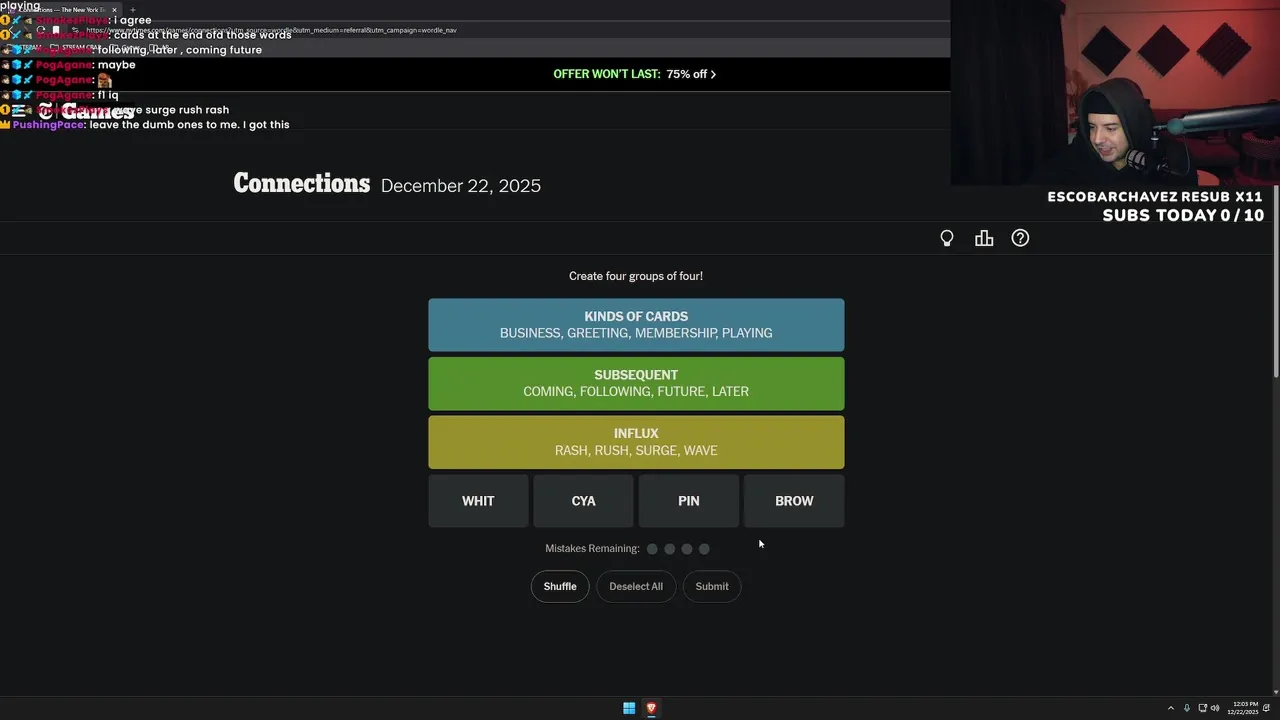Click the 'SUBS TODAY 0 / 10' overlay text

(1183, 215)
